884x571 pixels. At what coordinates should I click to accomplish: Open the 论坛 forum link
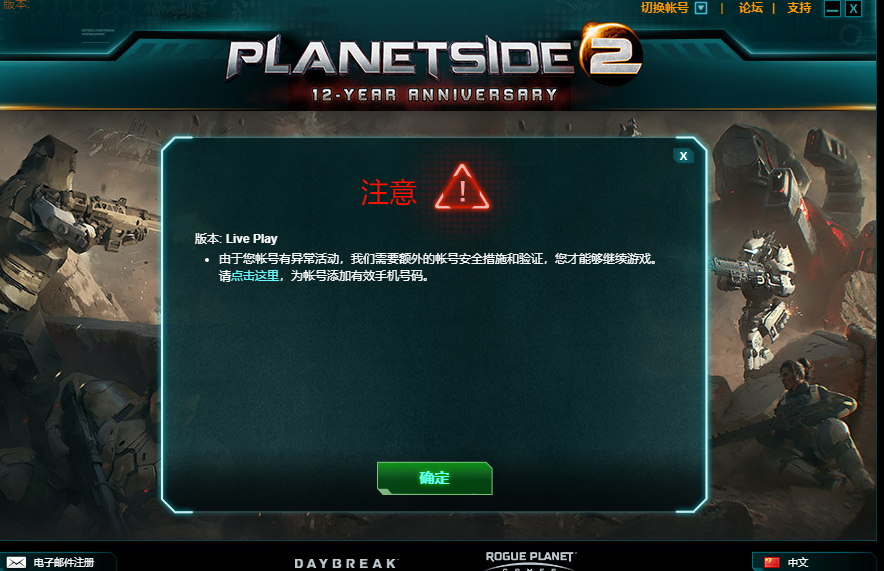pyautogui.click(x=750, y=8)
